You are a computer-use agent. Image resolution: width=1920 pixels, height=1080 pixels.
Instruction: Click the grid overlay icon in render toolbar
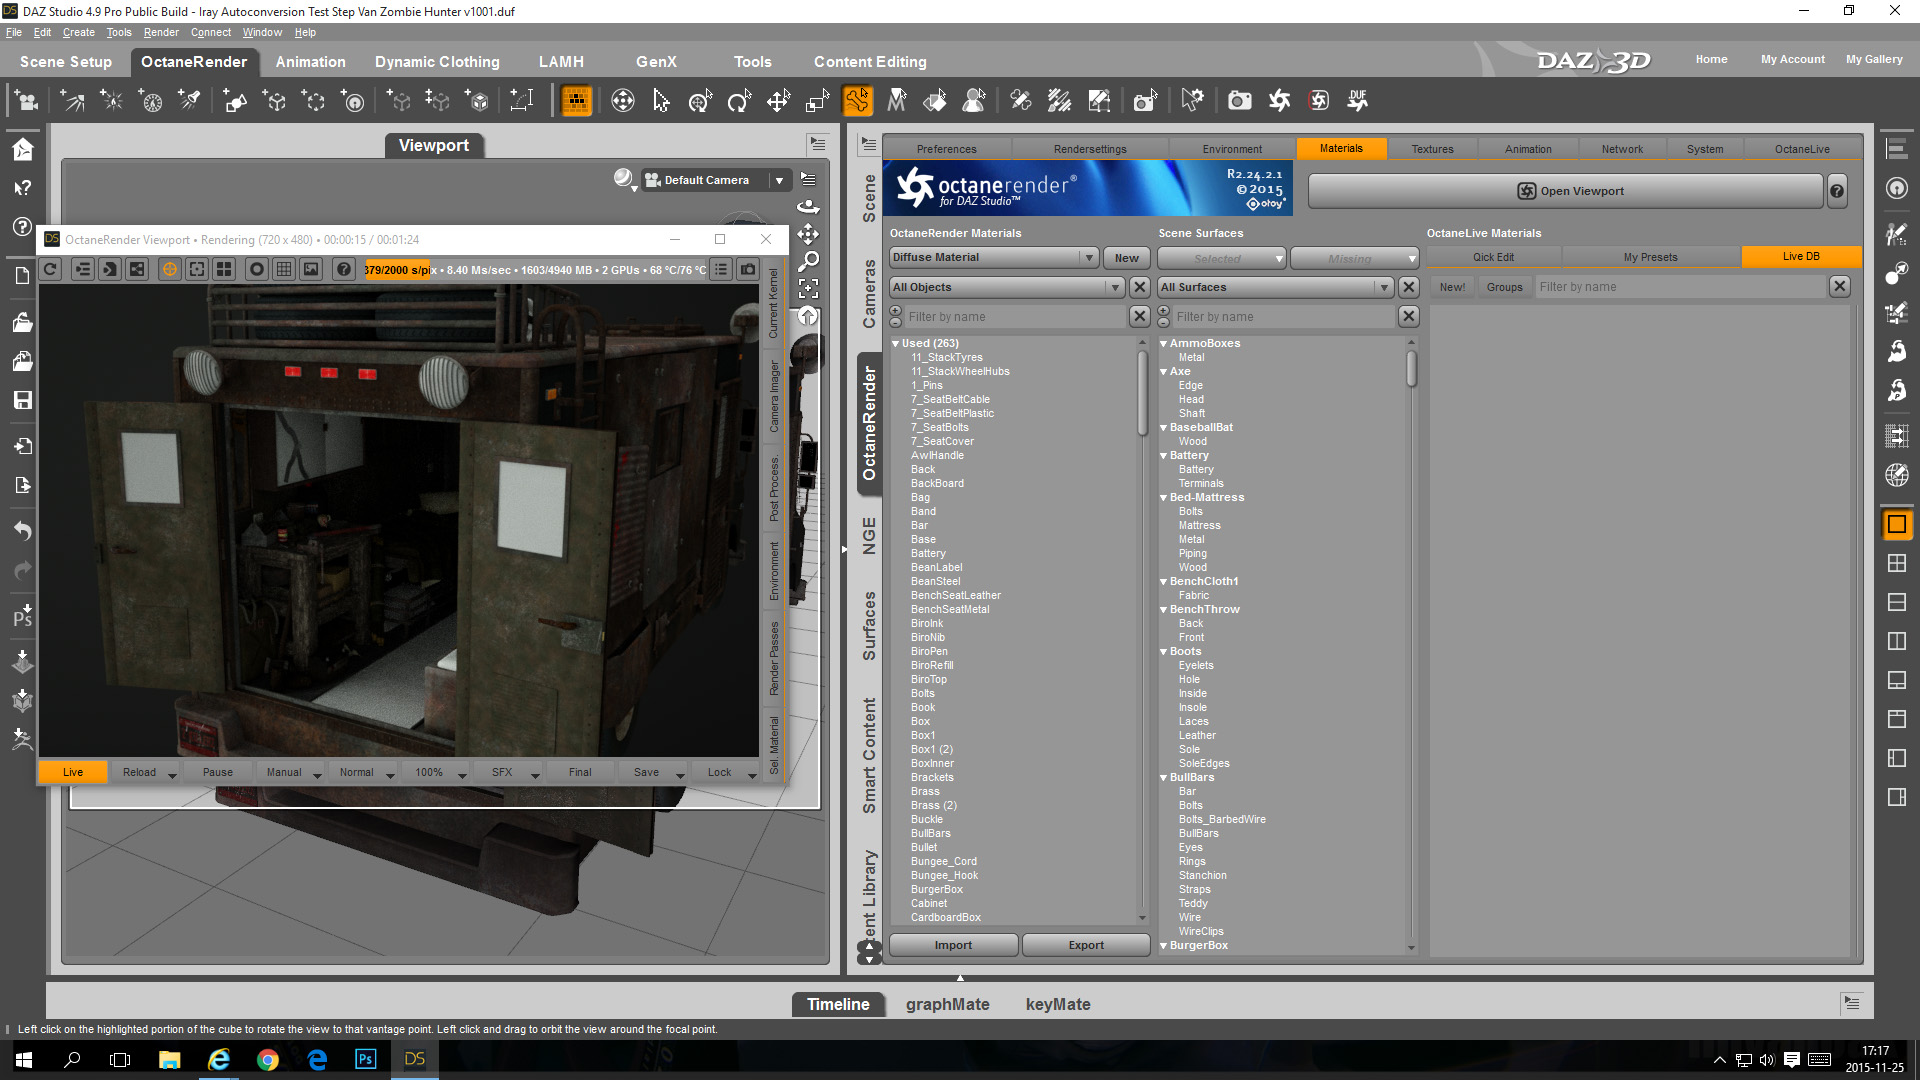click(x=284, y=269)
